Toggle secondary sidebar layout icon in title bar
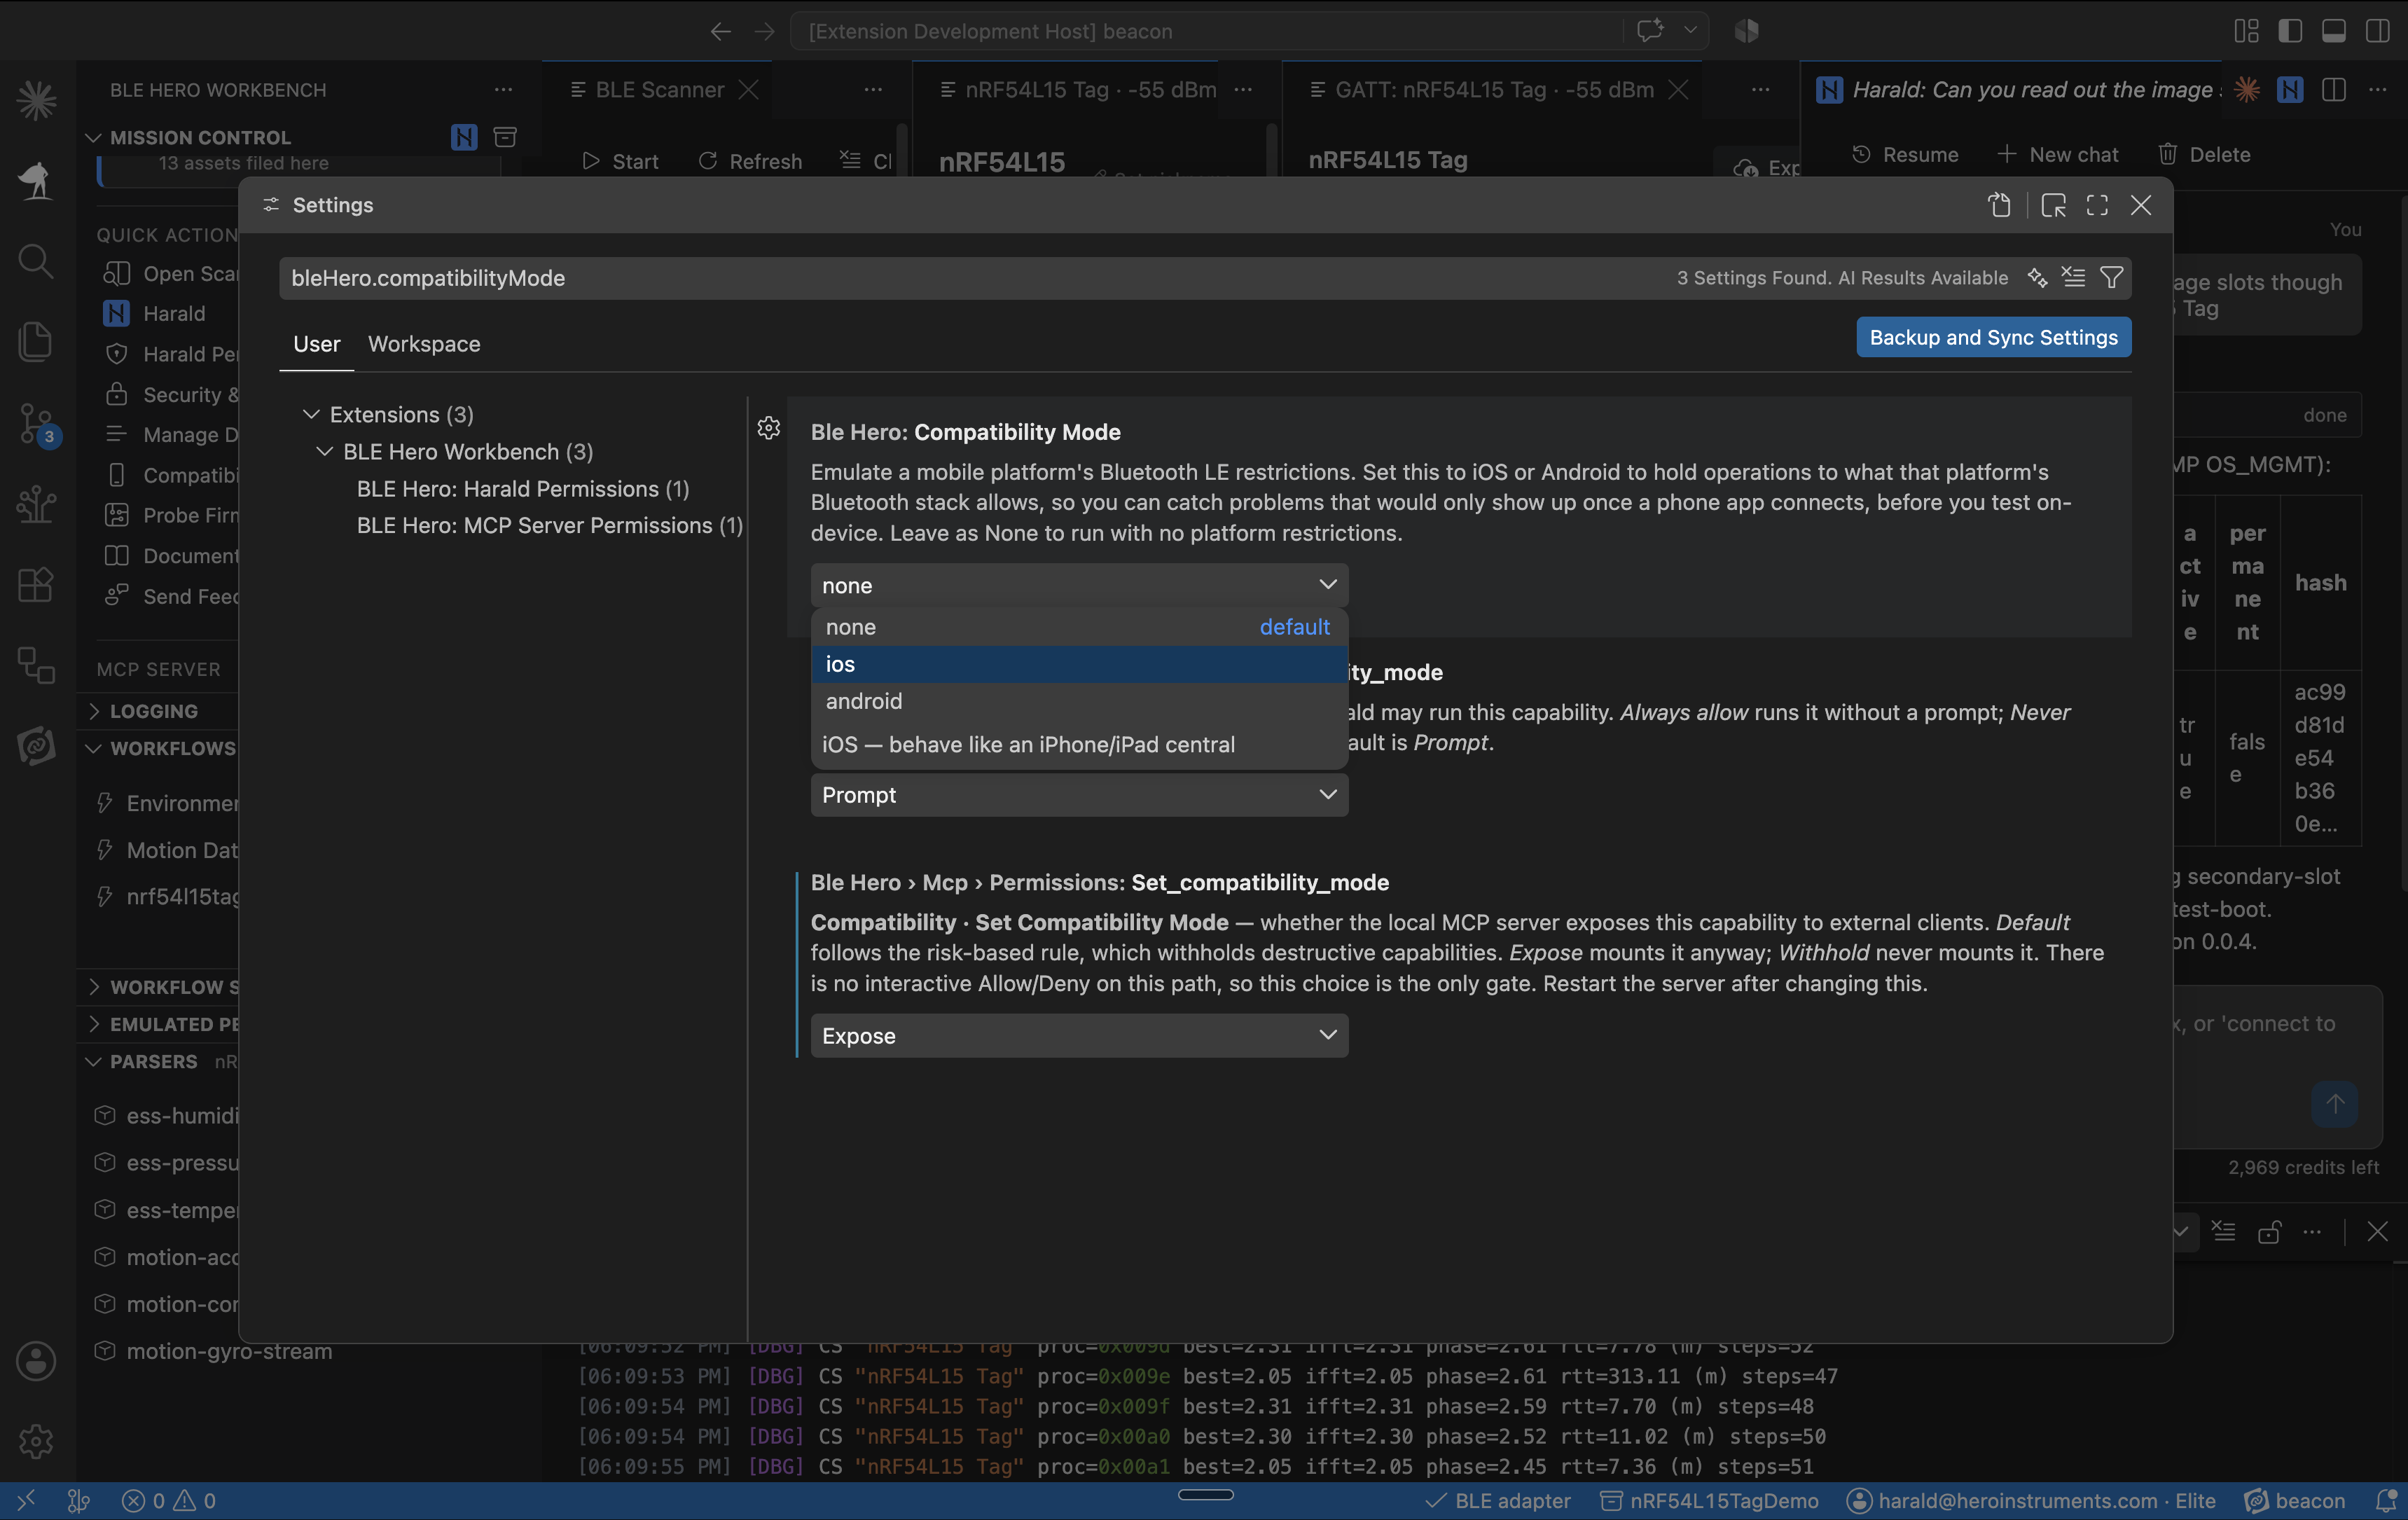This screenshot has width=2408, height=1520. [x=2378, y=31]
